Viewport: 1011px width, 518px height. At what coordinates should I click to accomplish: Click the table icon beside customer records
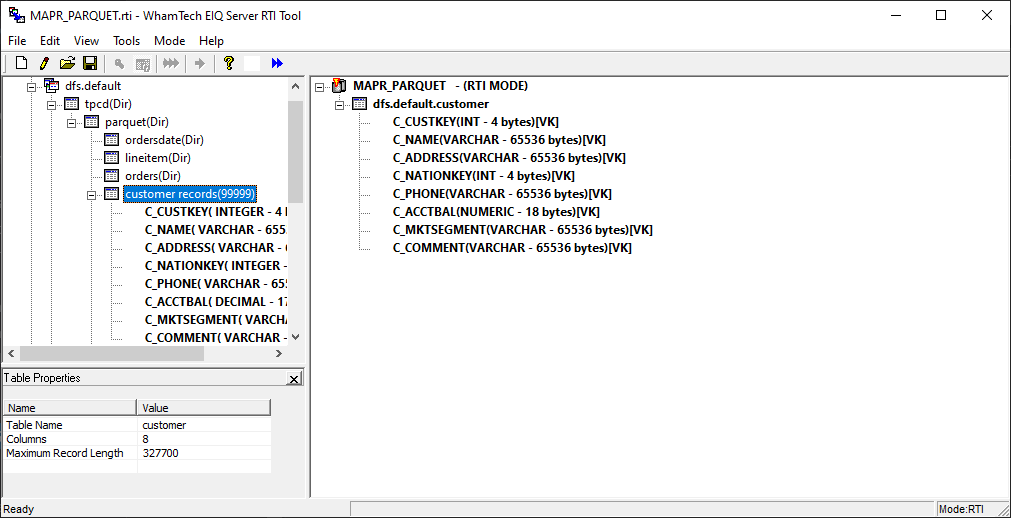point(112,194)
